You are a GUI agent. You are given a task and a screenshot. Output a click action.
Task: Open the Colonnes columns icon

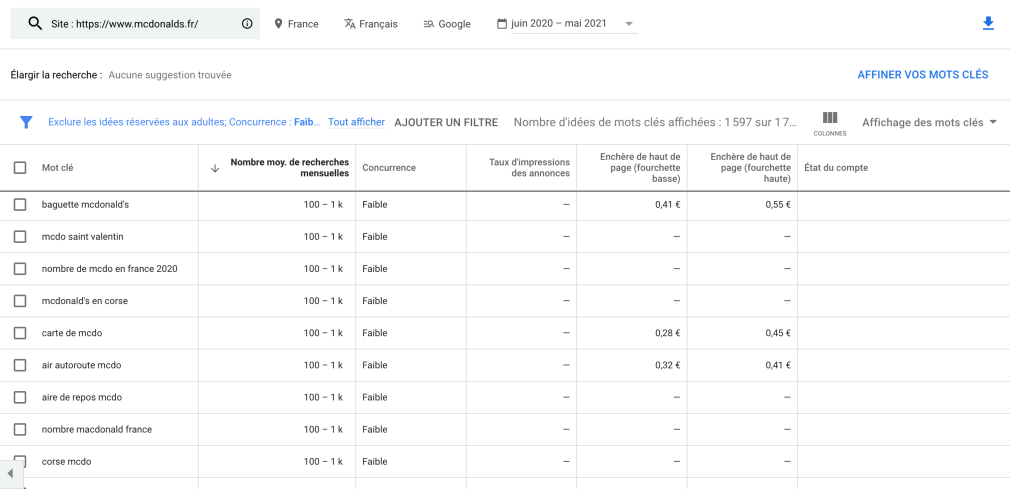click(x=830, y=123)
